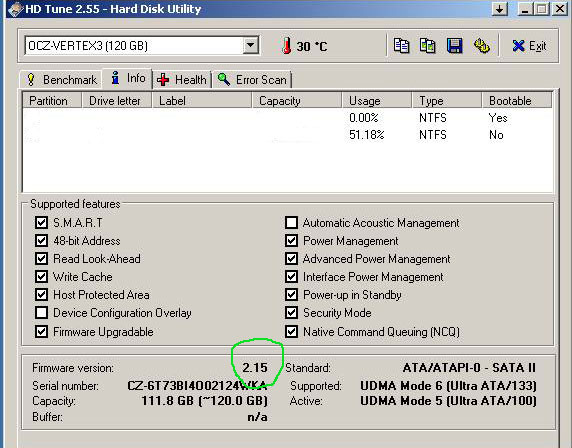Toggle the 48-bit Address checkbox
Image resolution: width=572 pixels, height=448 pixels.
point(41,241)
